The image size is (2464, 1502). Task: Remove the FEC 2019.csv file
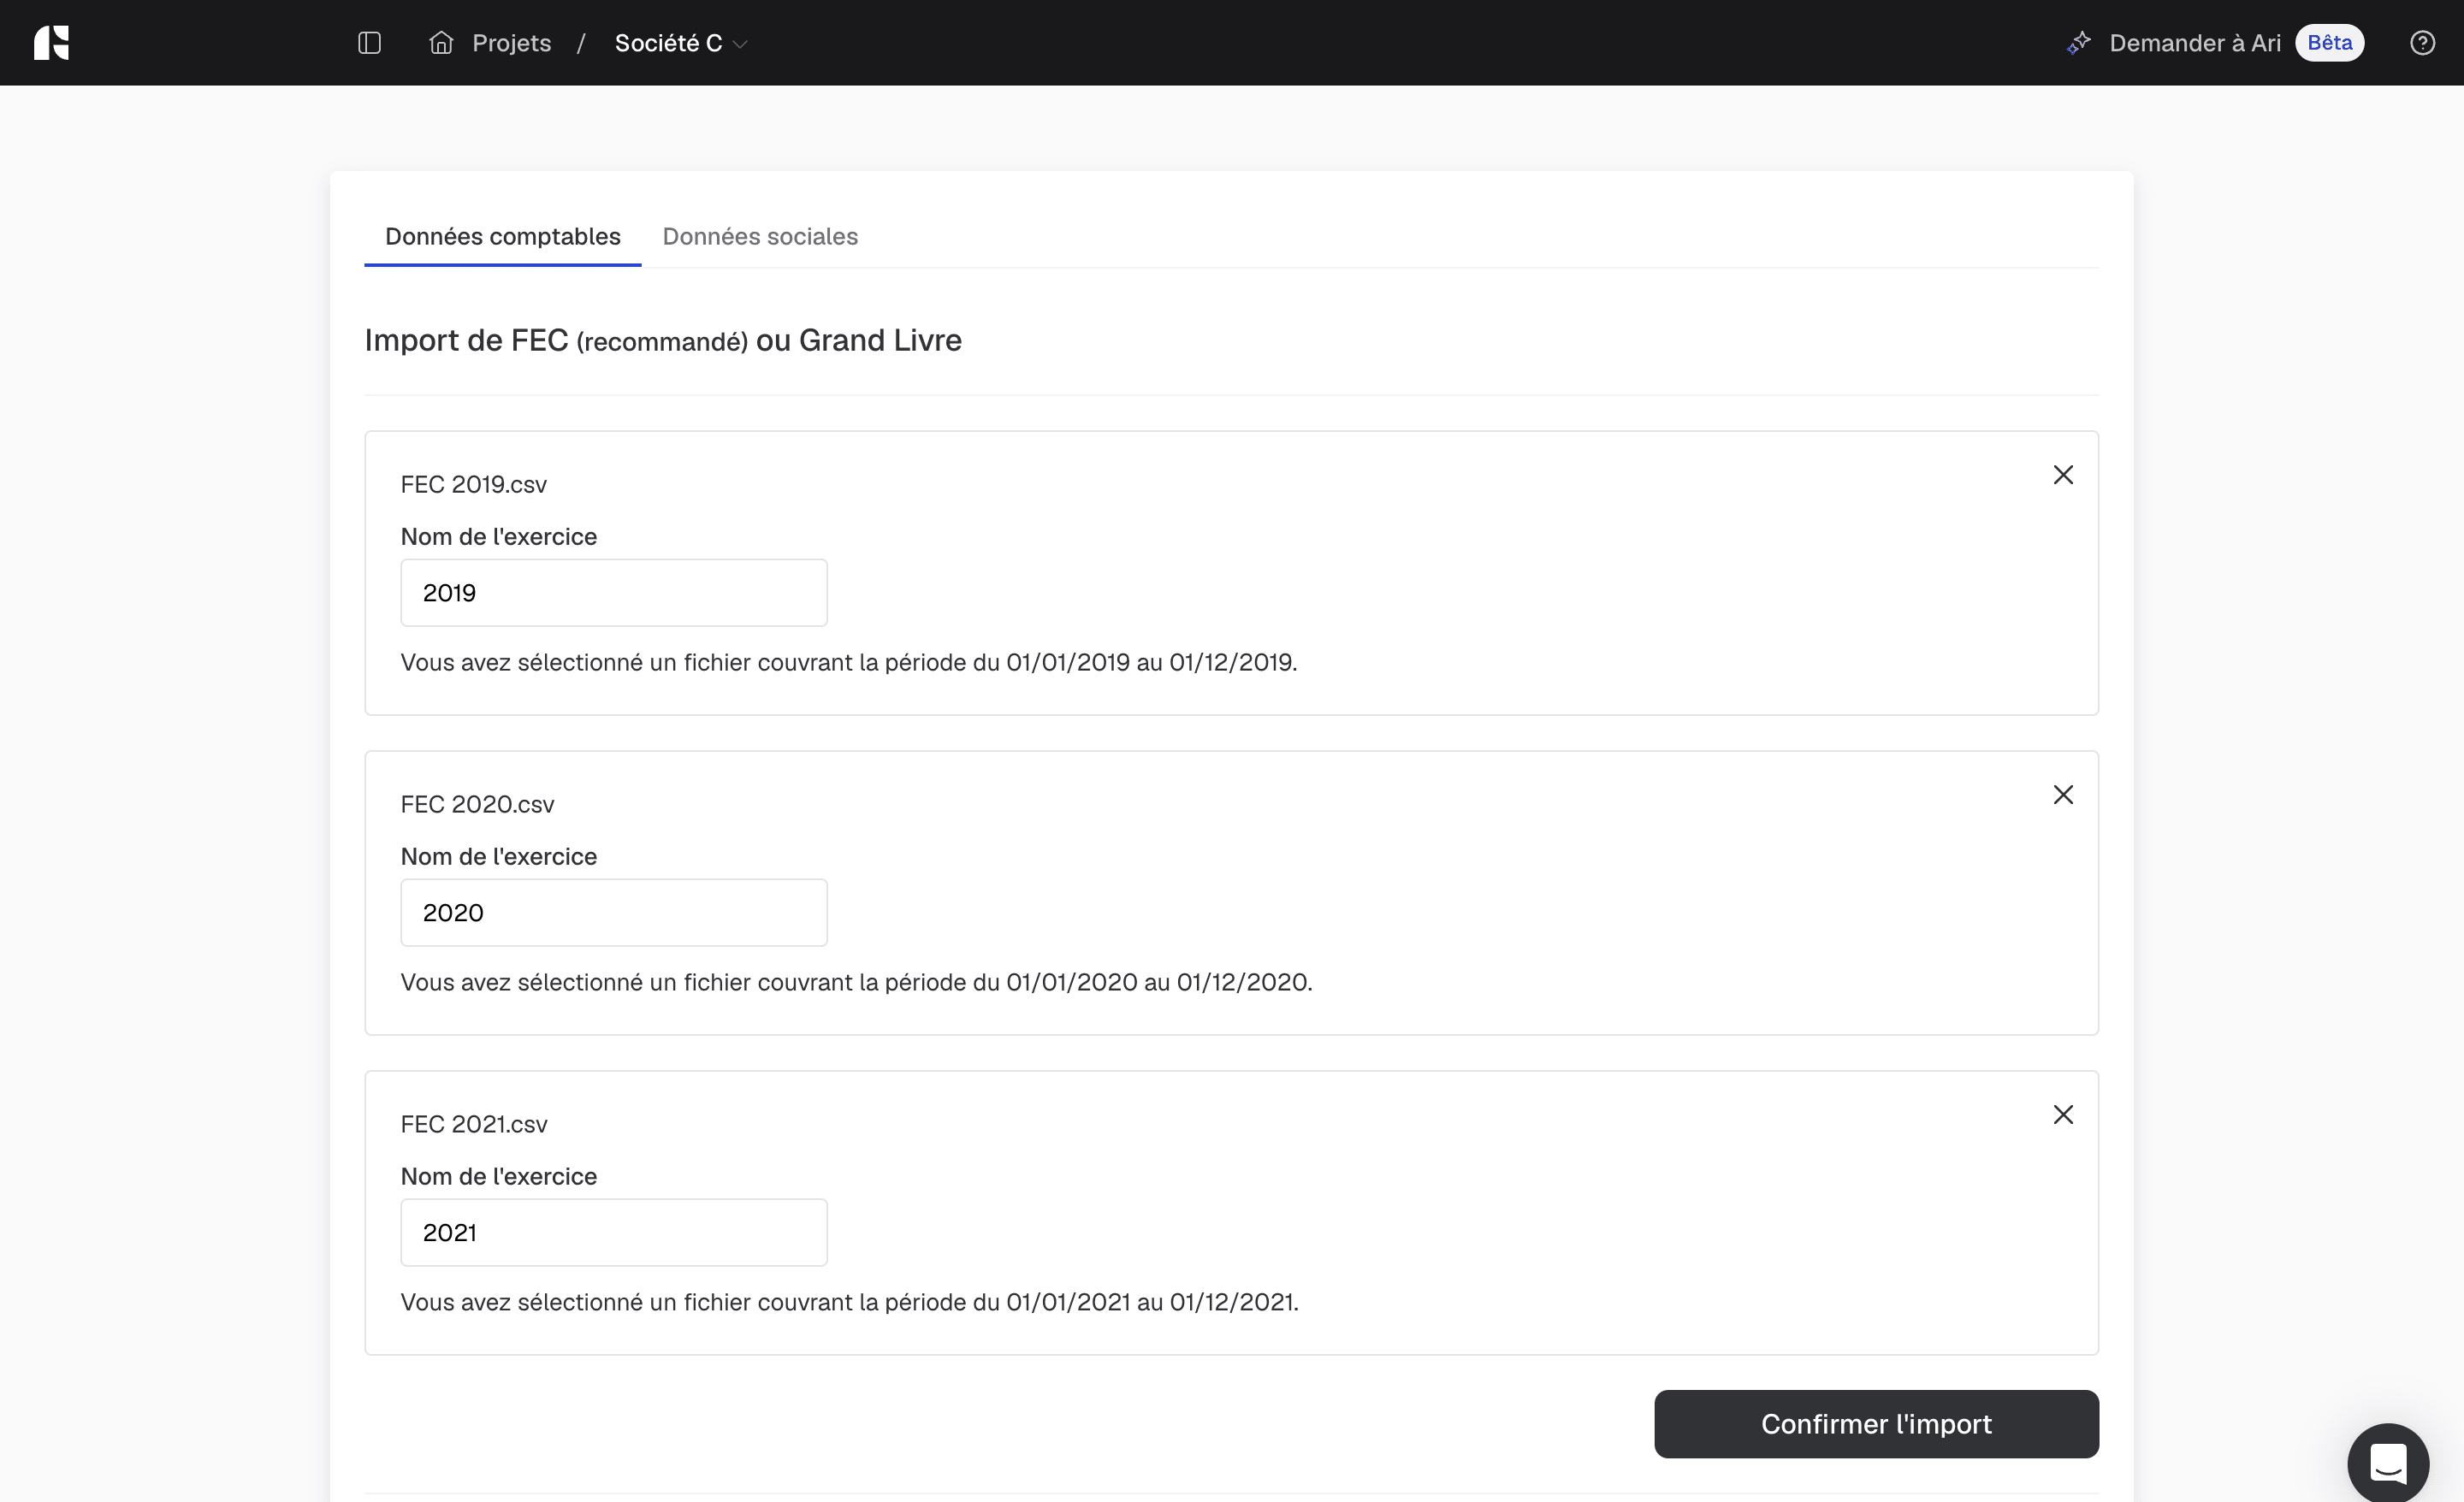[2063, 475]
